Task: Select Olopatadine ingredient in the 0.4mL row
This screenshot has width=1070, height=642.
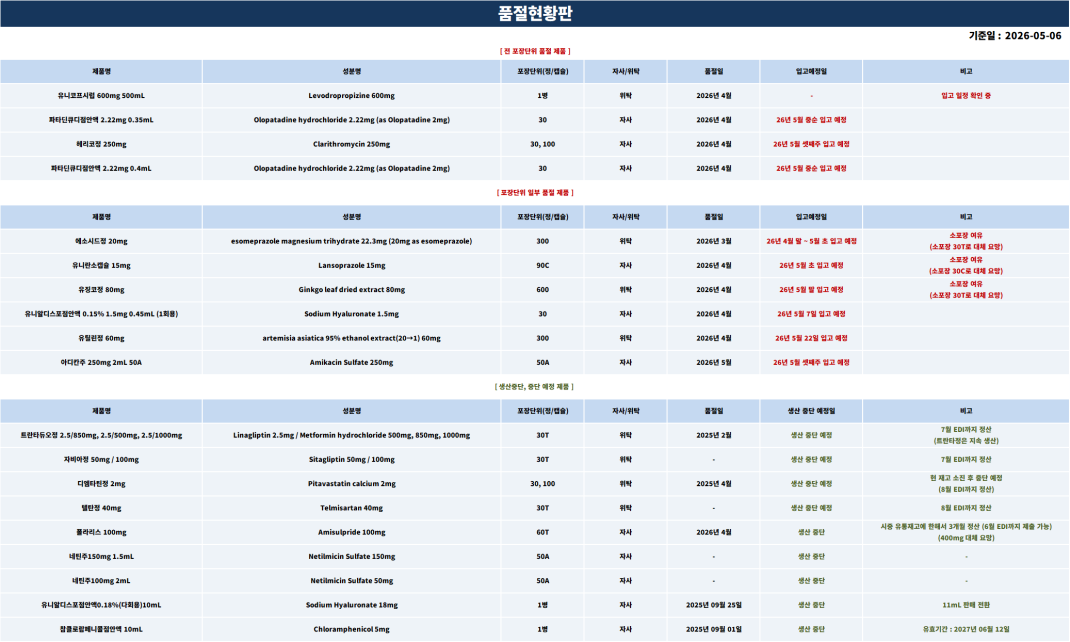Action: coord(351,169)
